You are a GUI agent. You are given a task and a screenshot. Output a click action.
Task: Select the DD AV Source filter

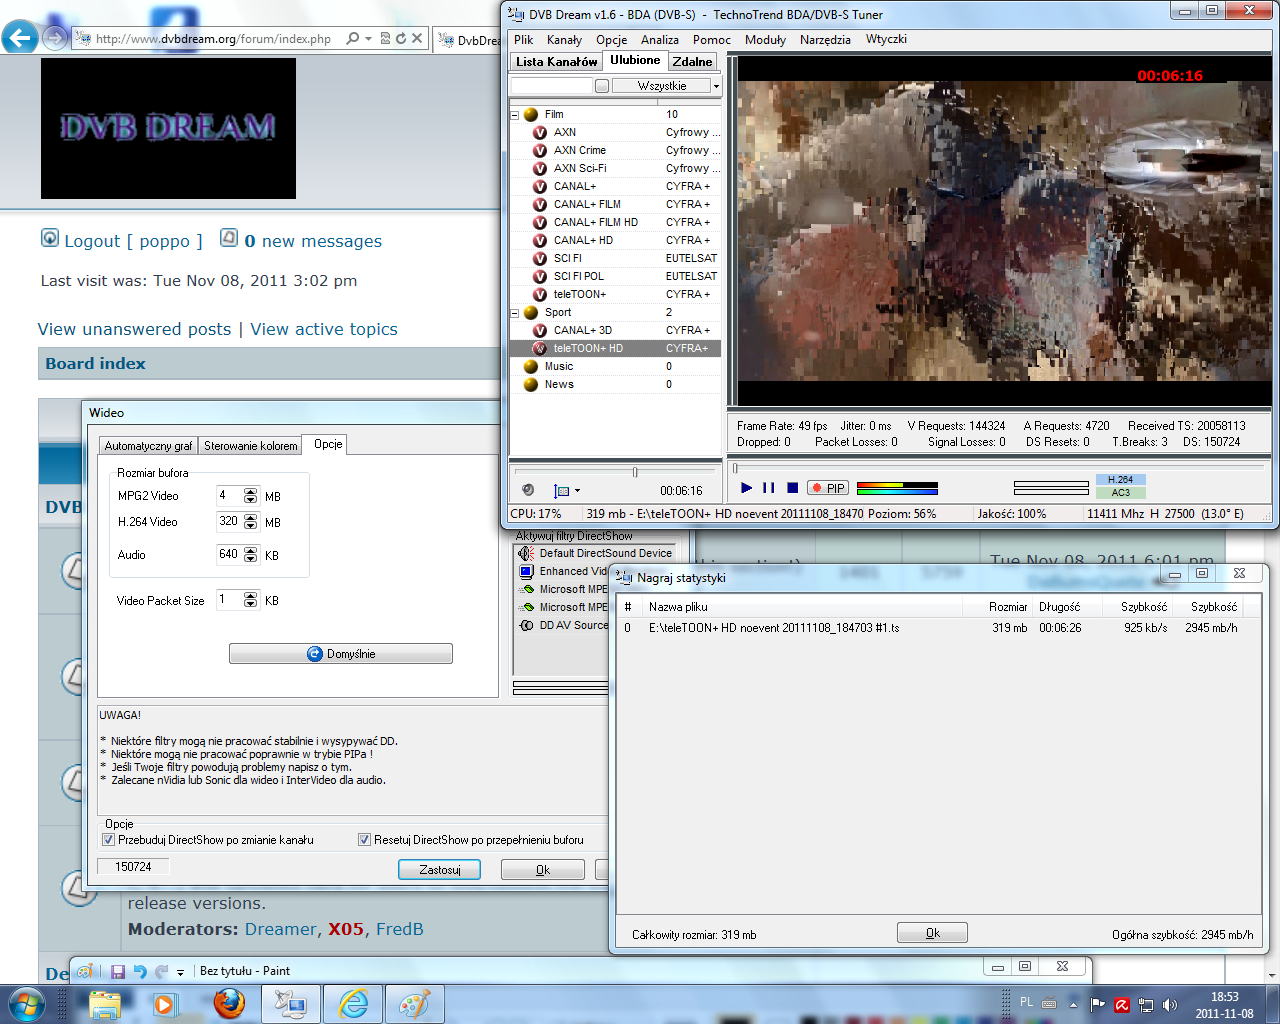tap(573, 625)
